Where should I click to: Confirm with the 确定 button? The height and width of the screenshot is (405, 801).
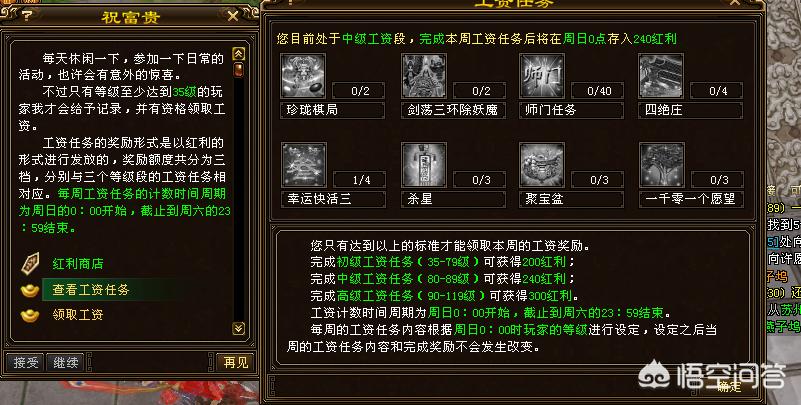(x=728, y=386)
